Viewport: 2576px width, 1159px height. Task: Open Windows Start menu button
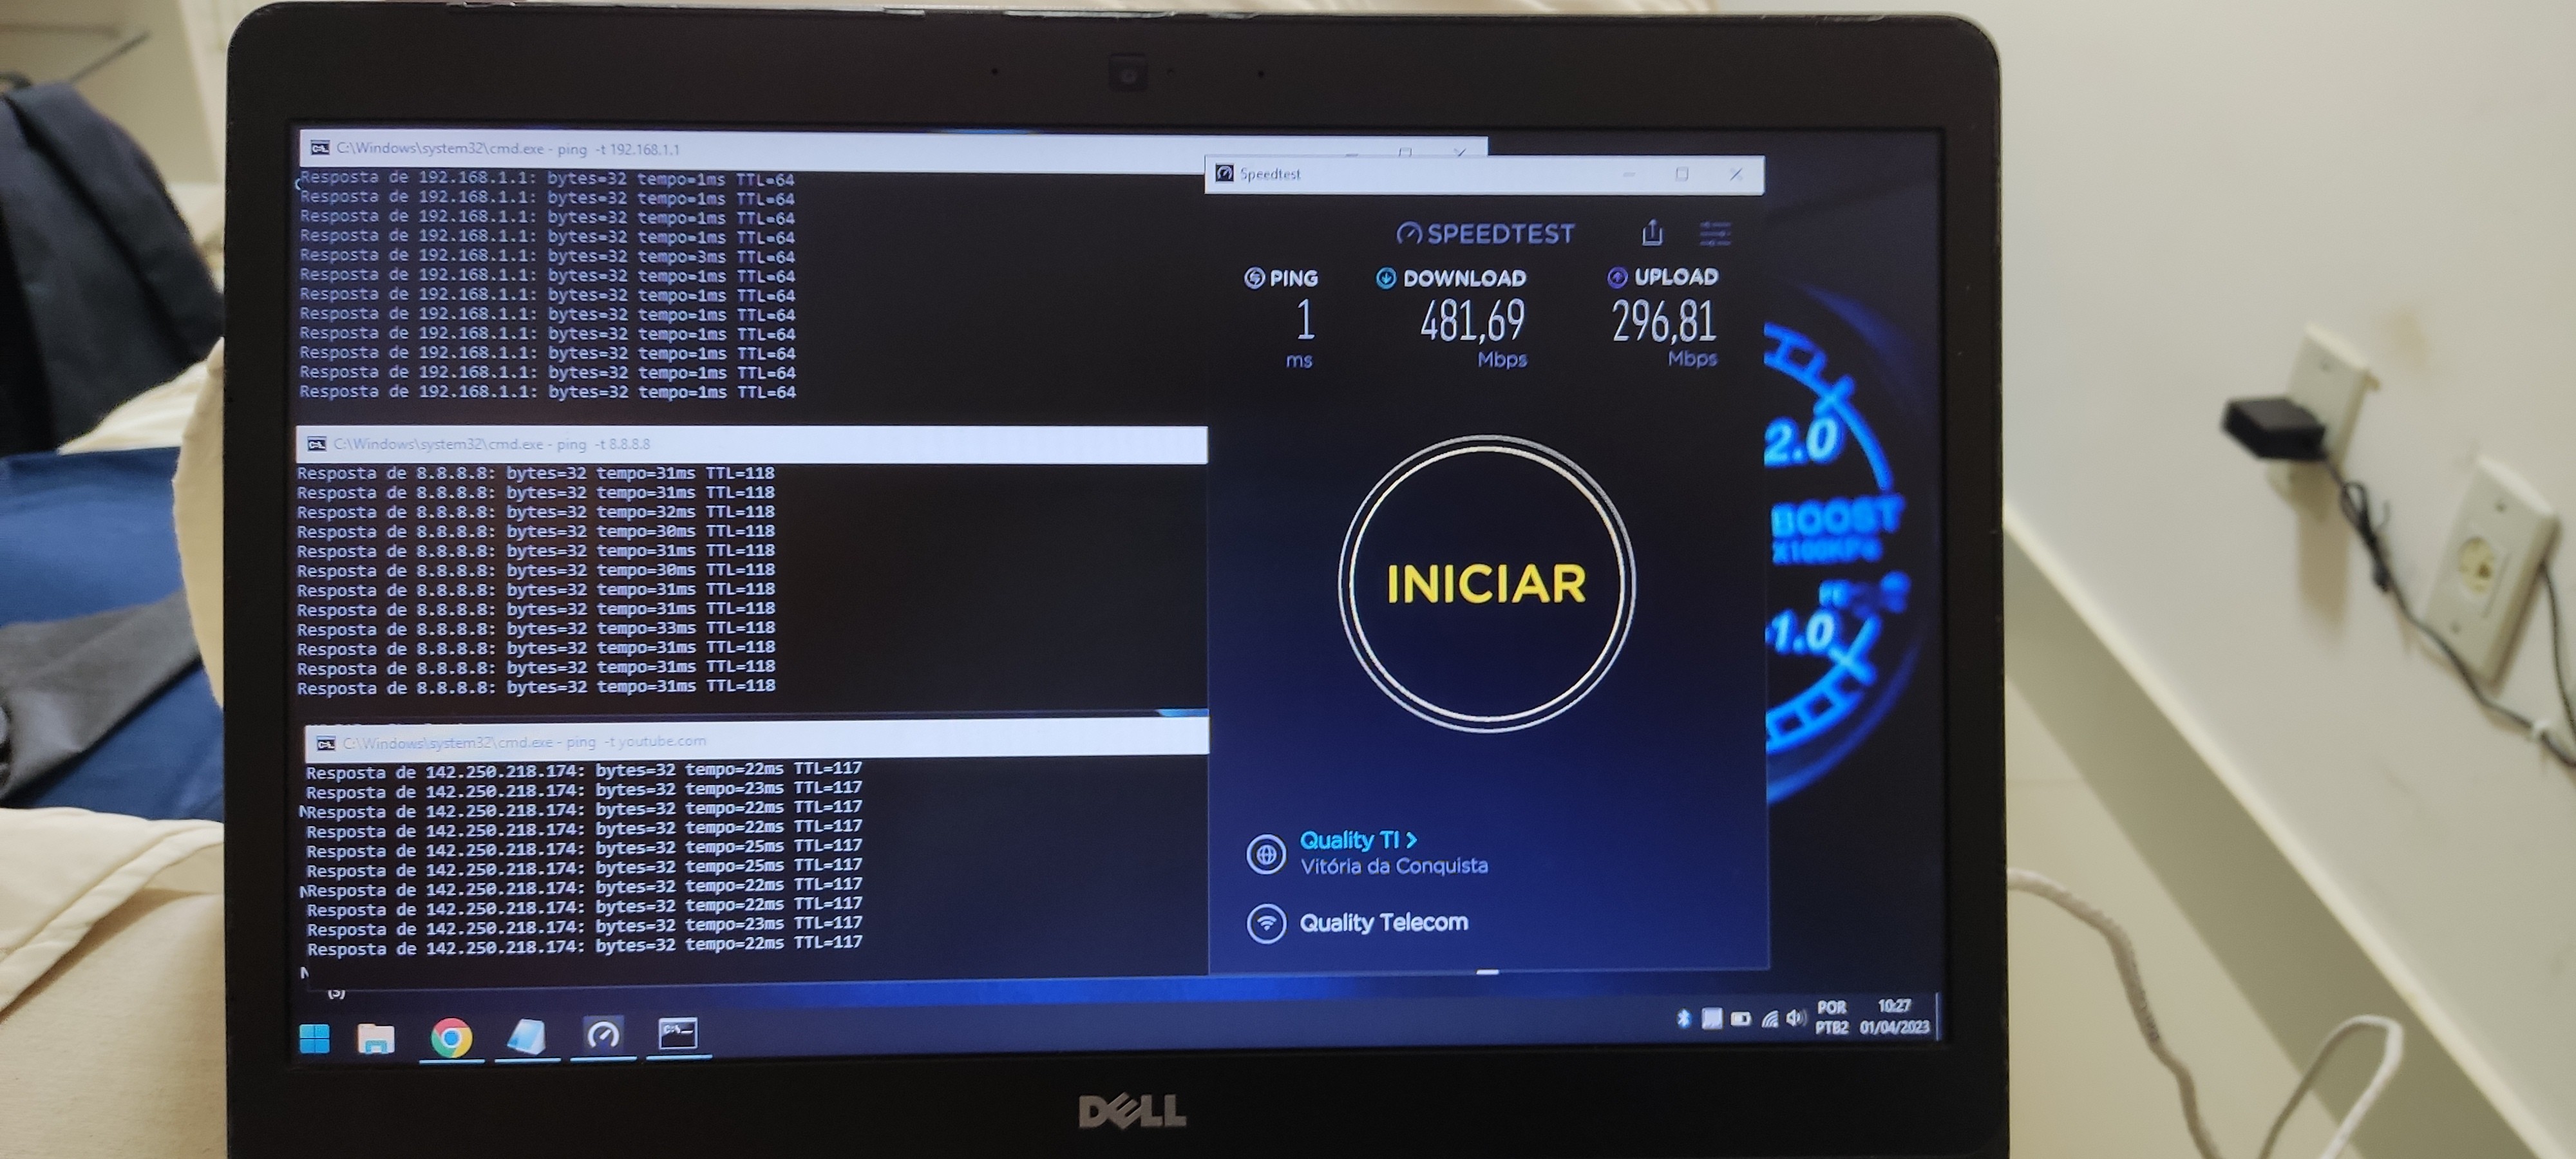click(314, 1039)
